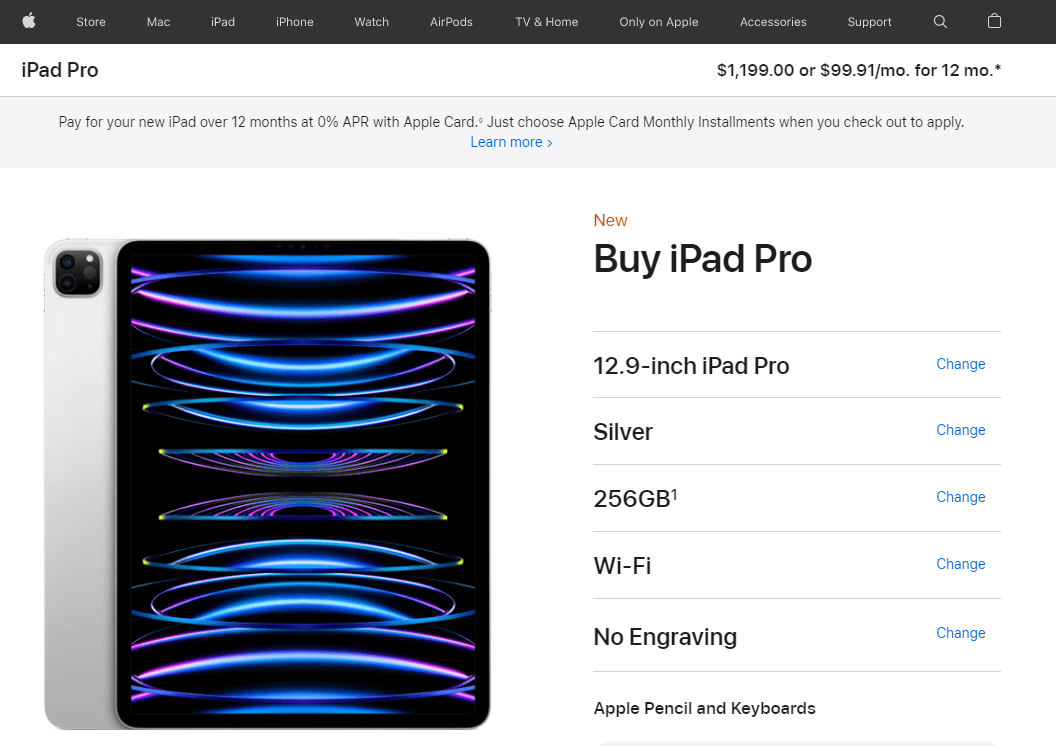Open the Store menu item
Image resolution: width=1056 pixels, height=746 pixels.
pyautogui.click(x=90, y=21)
